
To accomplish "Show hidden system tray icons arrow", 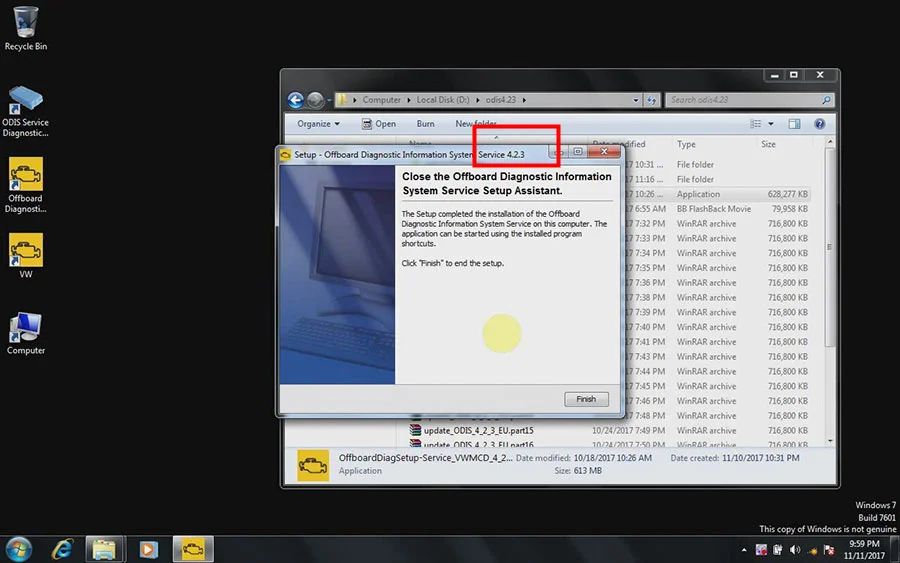I will (744, 550).
